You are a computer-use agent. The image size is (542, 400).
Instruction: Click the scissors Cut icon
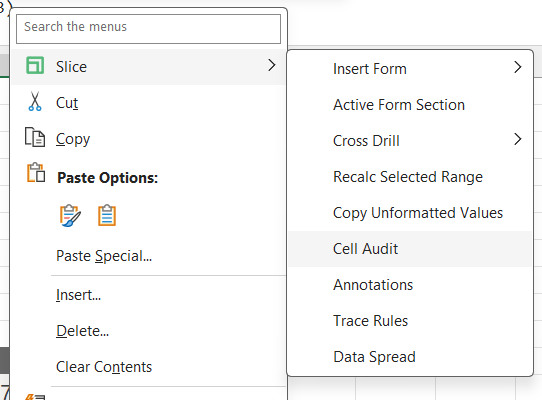[35, 101]
